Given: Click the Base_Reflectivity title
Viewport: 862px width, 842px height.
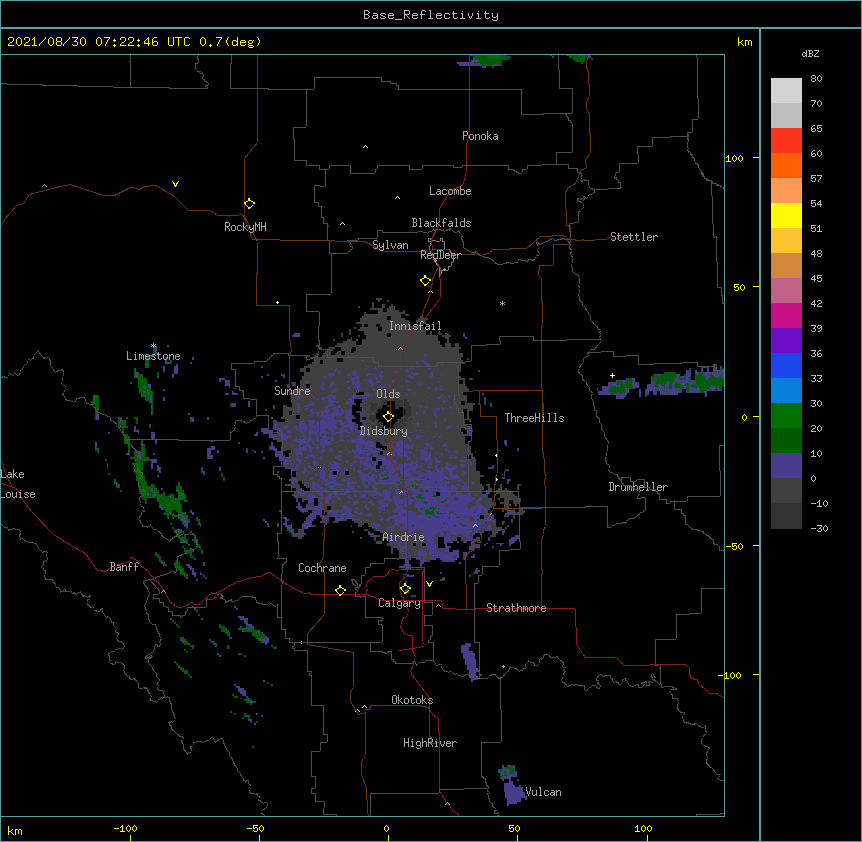Looking at the screenshot, I should (x=431, y=15).
